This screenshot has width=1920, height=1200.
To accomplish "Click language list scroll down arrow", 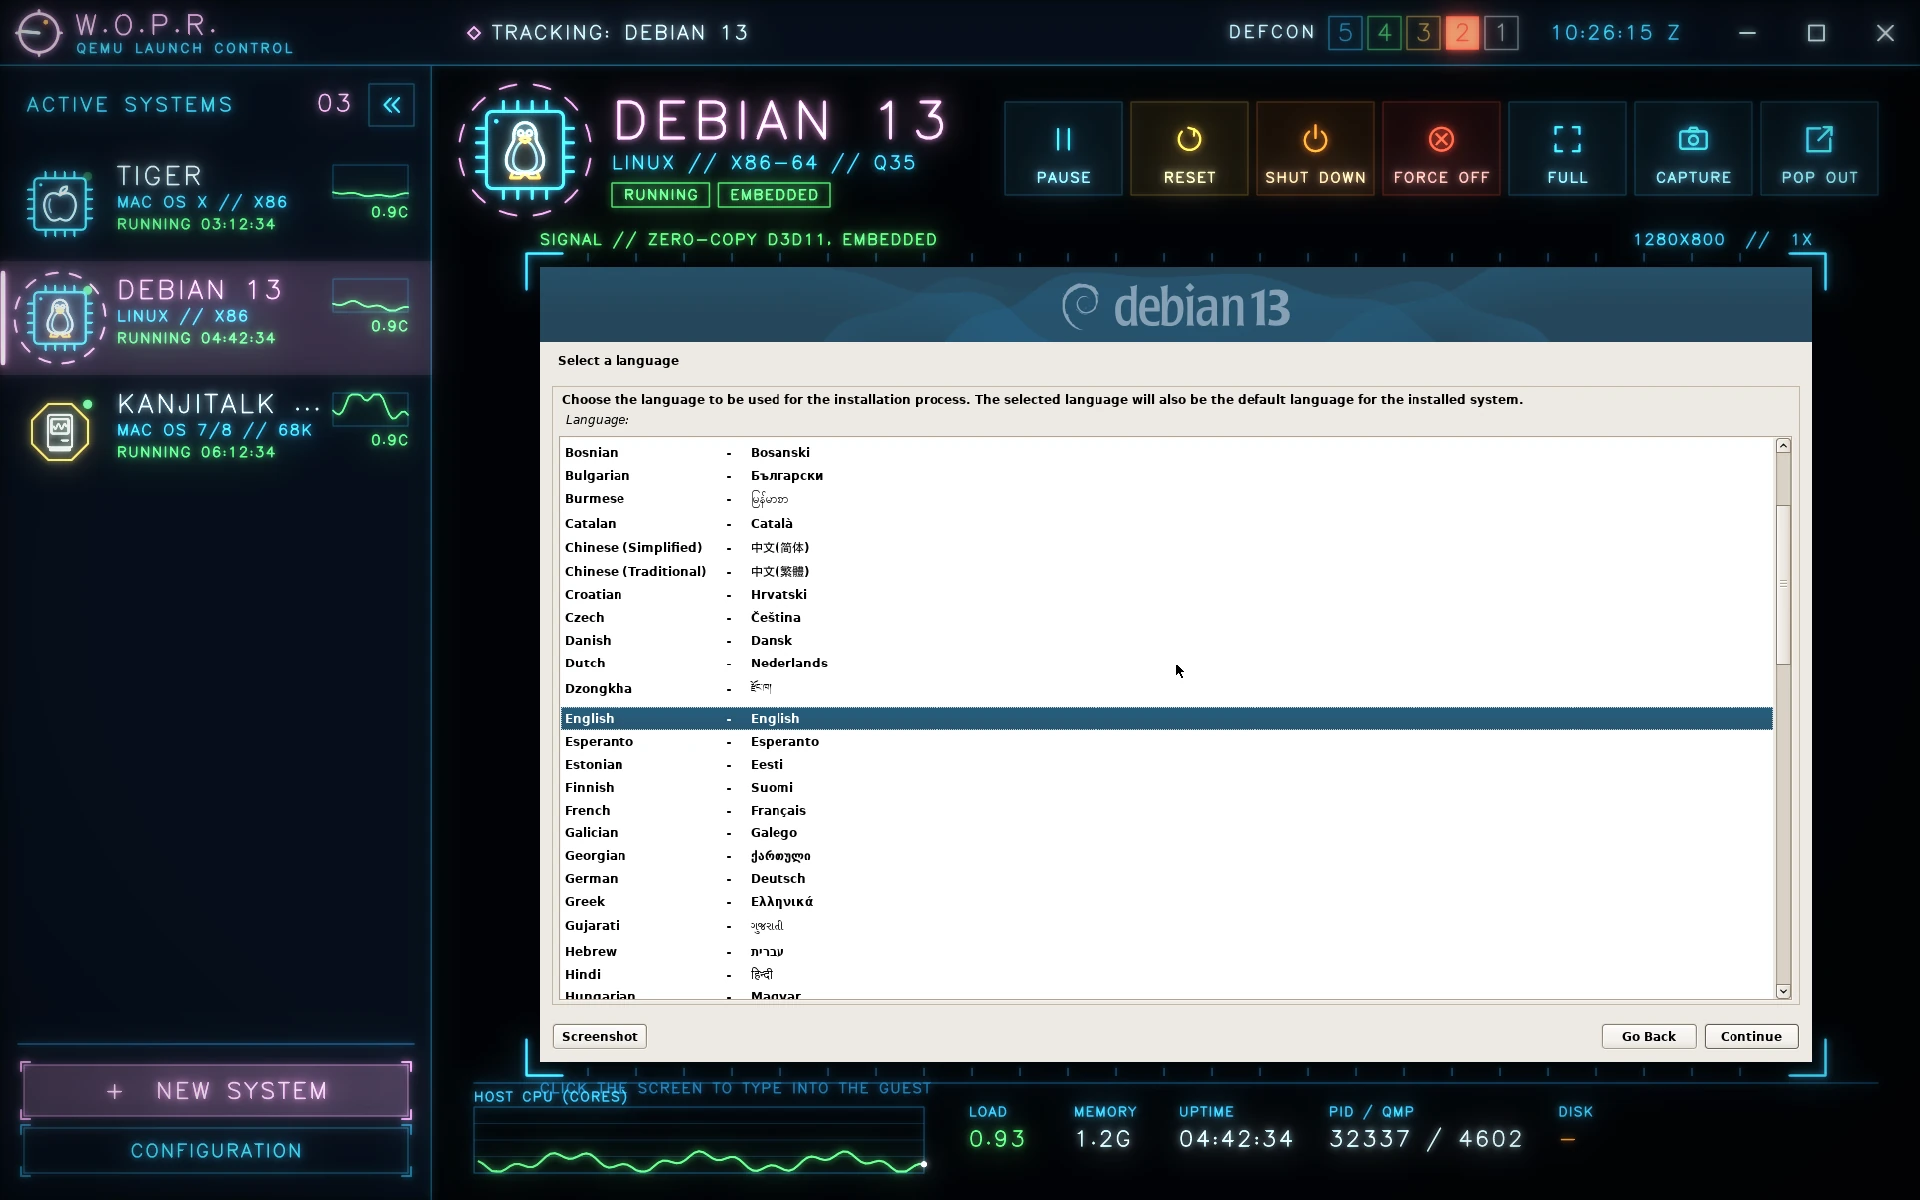I will pyautogui.click(x=1782, y=991).
